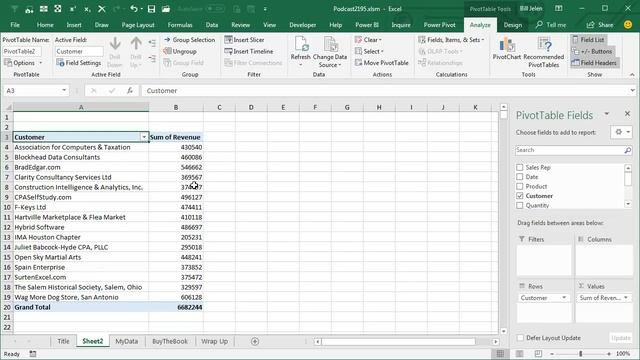Check the Sales Rep field
Image resolution: width=640 pixels, height=360 pixels.
(x=520, y=167)
